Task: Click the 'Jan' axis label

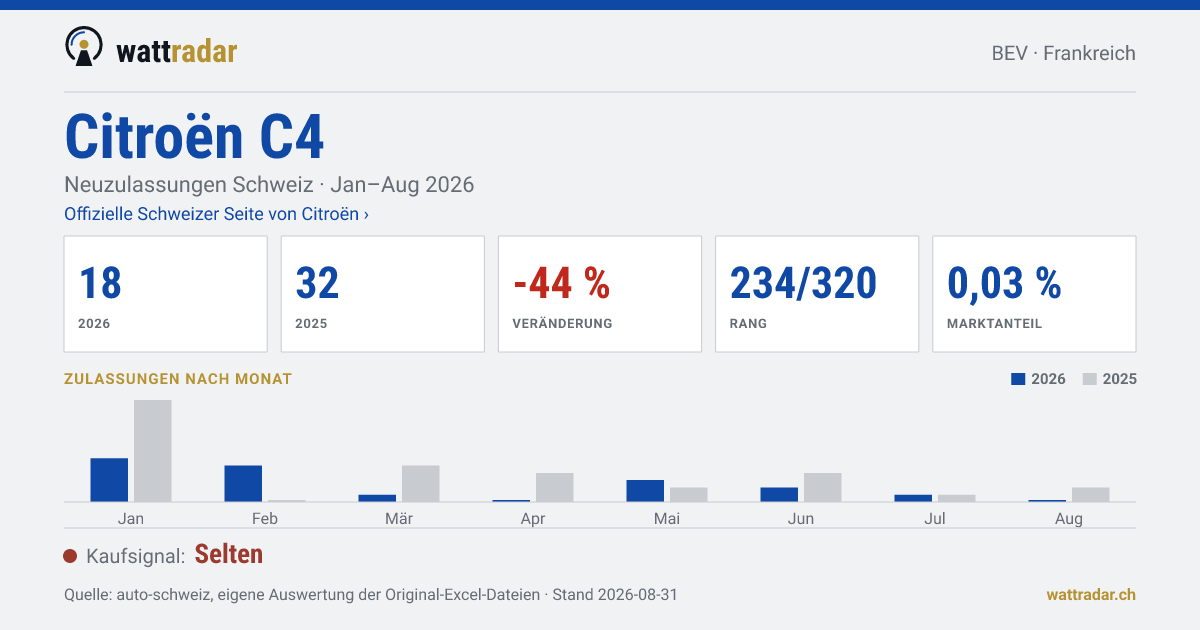Action: (131, 519)
